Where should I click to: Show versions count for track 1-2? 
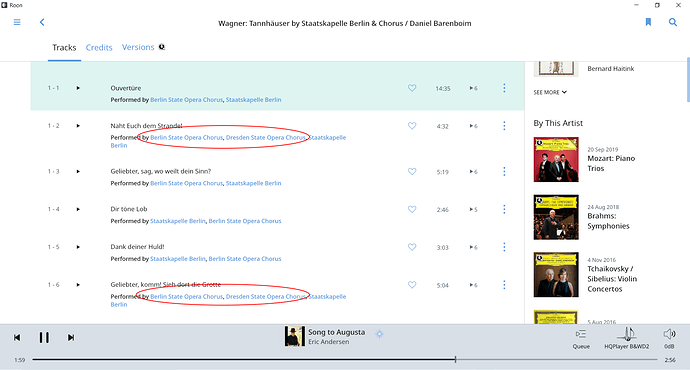tap(473, 126)
